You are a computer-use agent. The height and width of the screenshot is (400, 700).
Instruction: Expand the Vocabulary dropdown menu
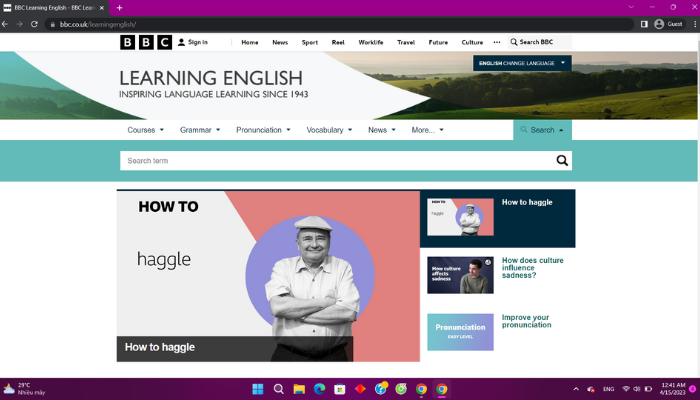click(329, 130)
